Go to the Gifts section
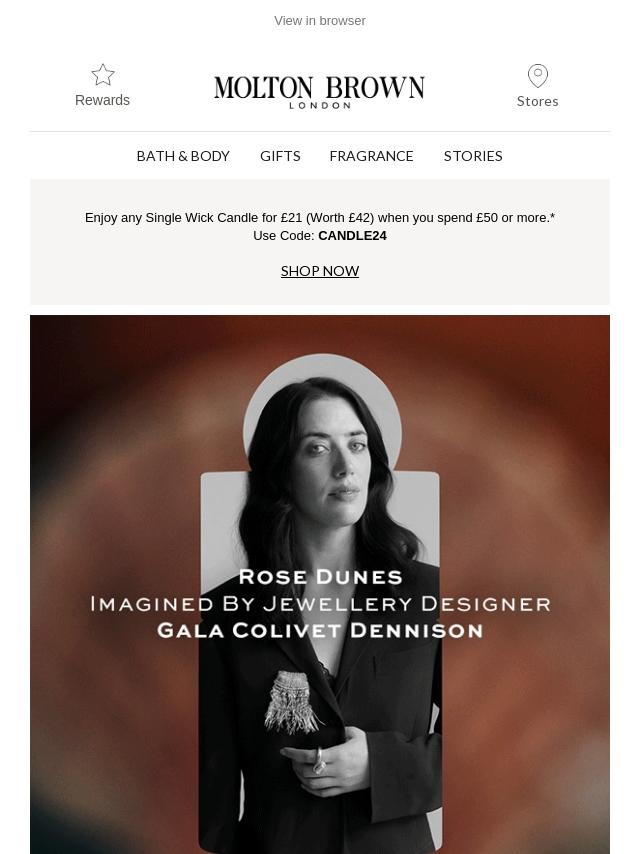 click(280, 156)
